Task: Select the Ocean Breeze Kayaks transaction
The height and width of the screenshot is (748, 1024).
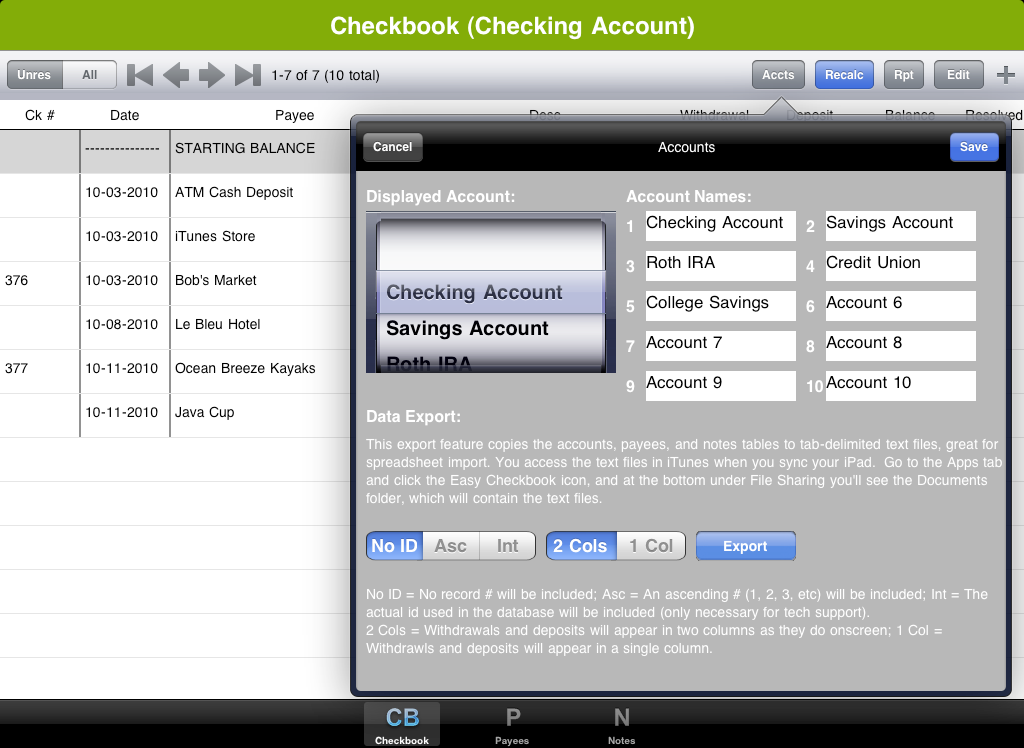Action: point(175,370)
